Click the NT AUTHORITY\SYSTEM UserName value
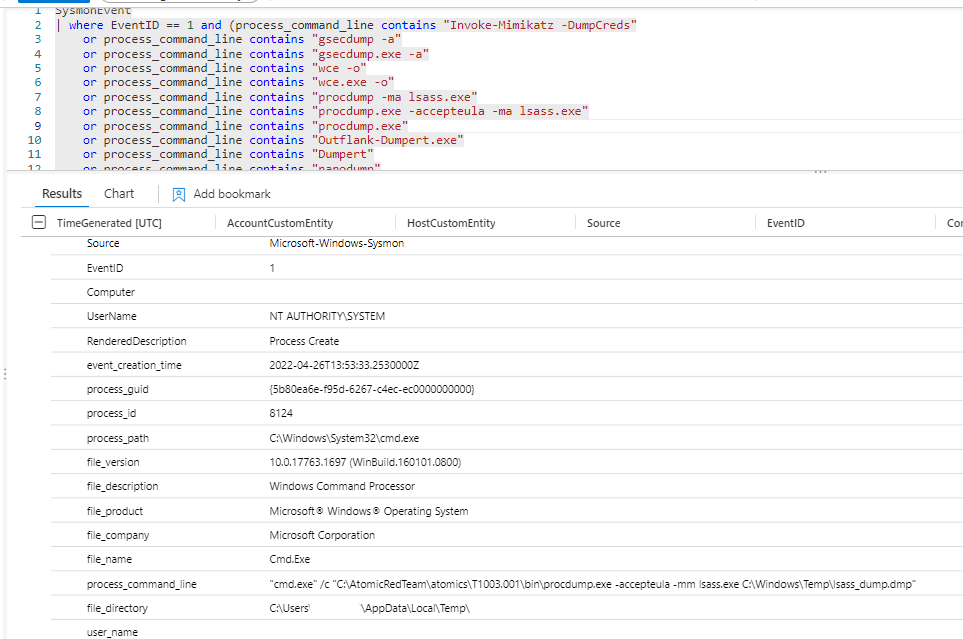The width and height of the screenshot is (963, 639). click(x=327, y=316)
